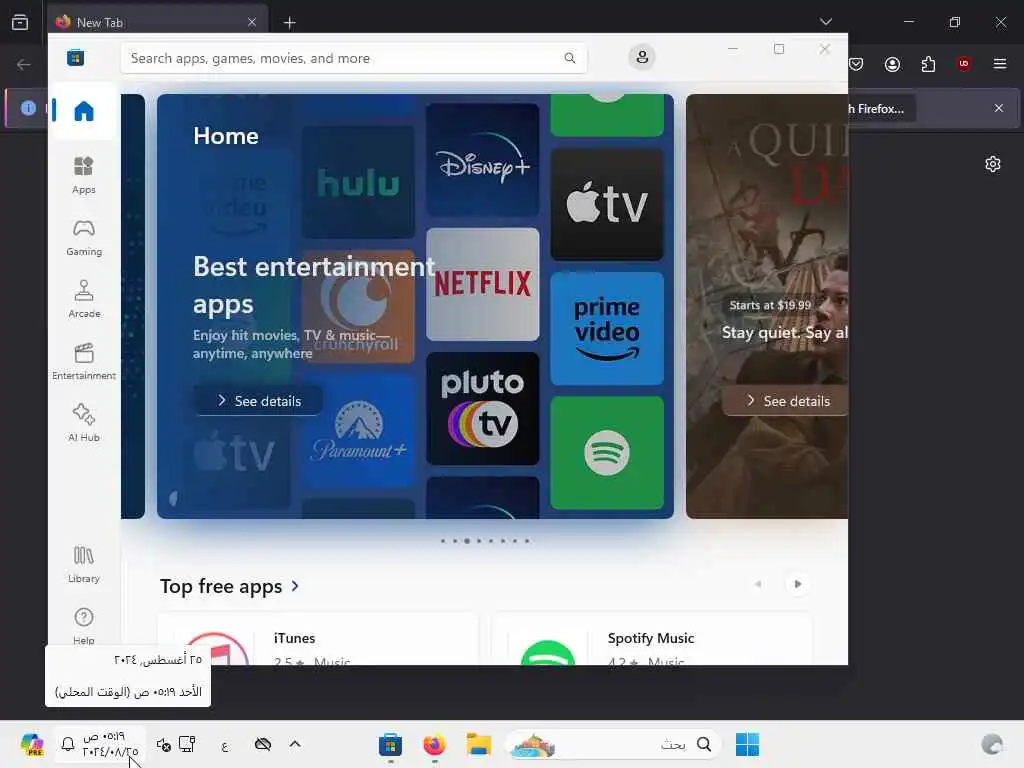
Task: Click the Disney+ tile in banner
Action: 483,160
